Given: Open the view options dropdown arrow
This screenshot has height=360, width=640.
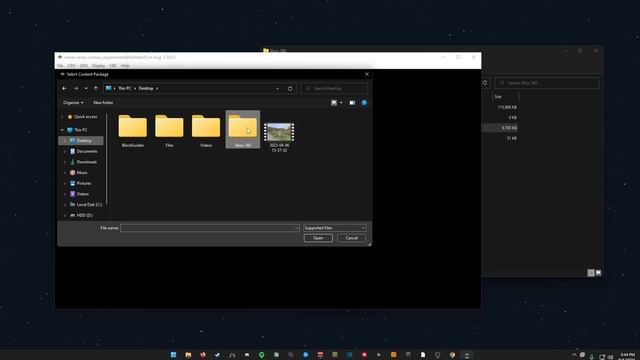Looking at the screenshot, I should 341,103.
